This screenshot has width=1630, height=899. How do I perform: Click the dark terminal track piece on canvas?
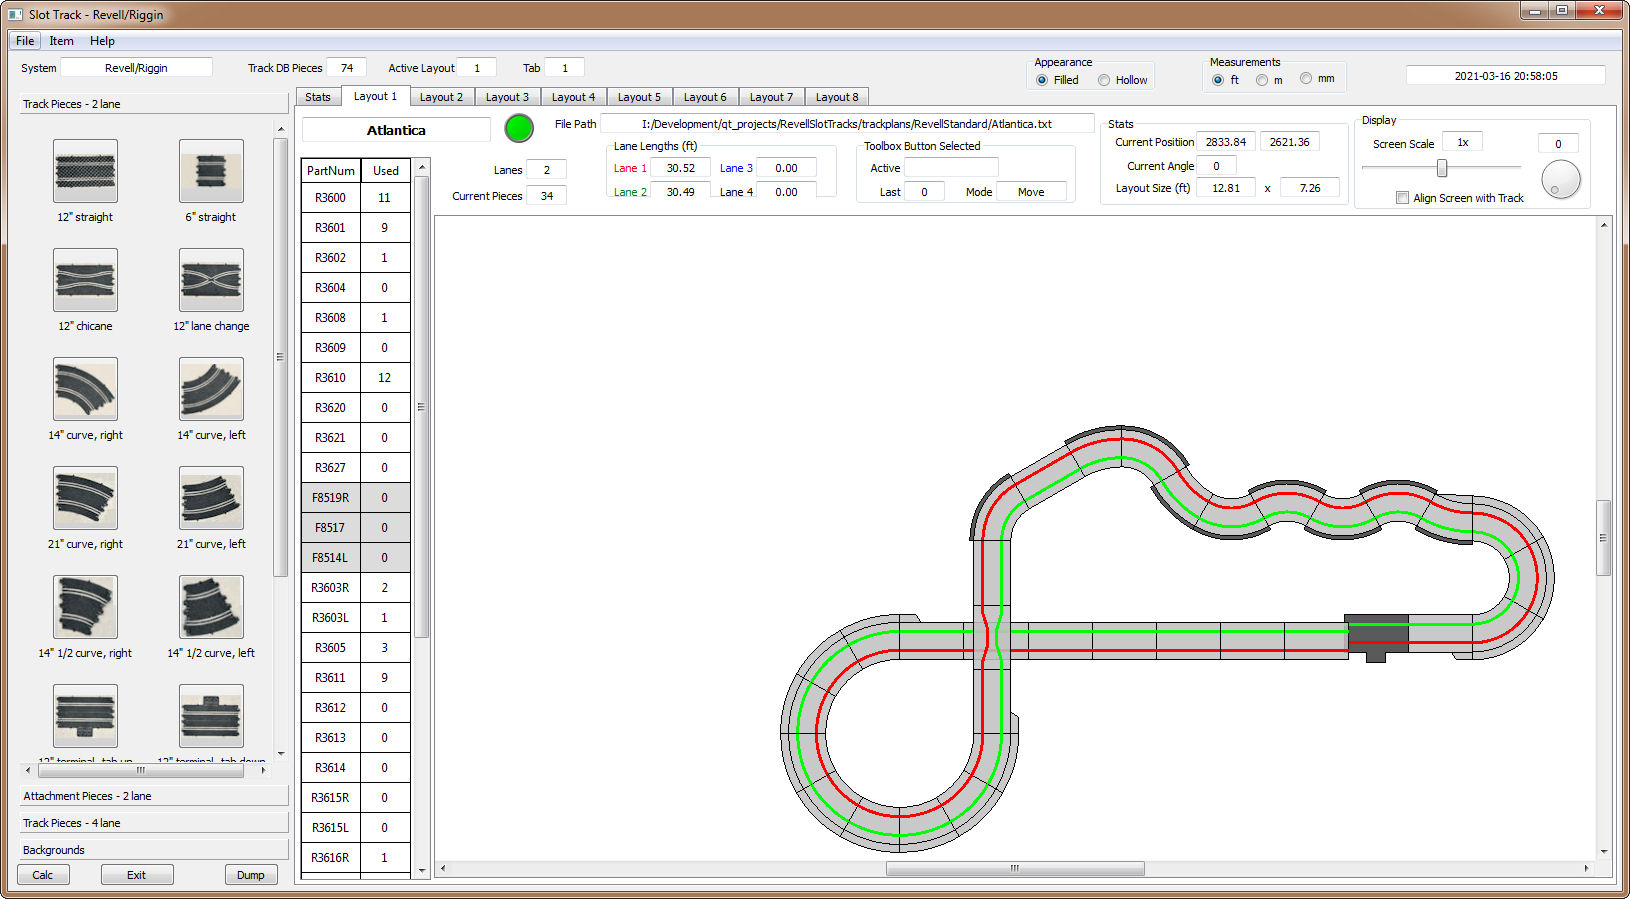[1377, 636]
